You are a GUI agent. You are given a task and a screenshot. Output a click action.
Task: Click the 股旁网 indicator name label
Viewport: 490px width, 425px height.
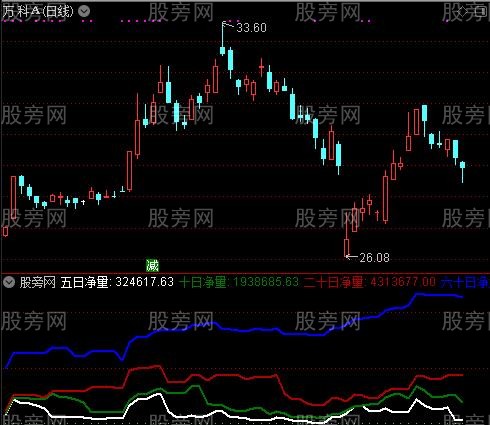click(37, 283)
